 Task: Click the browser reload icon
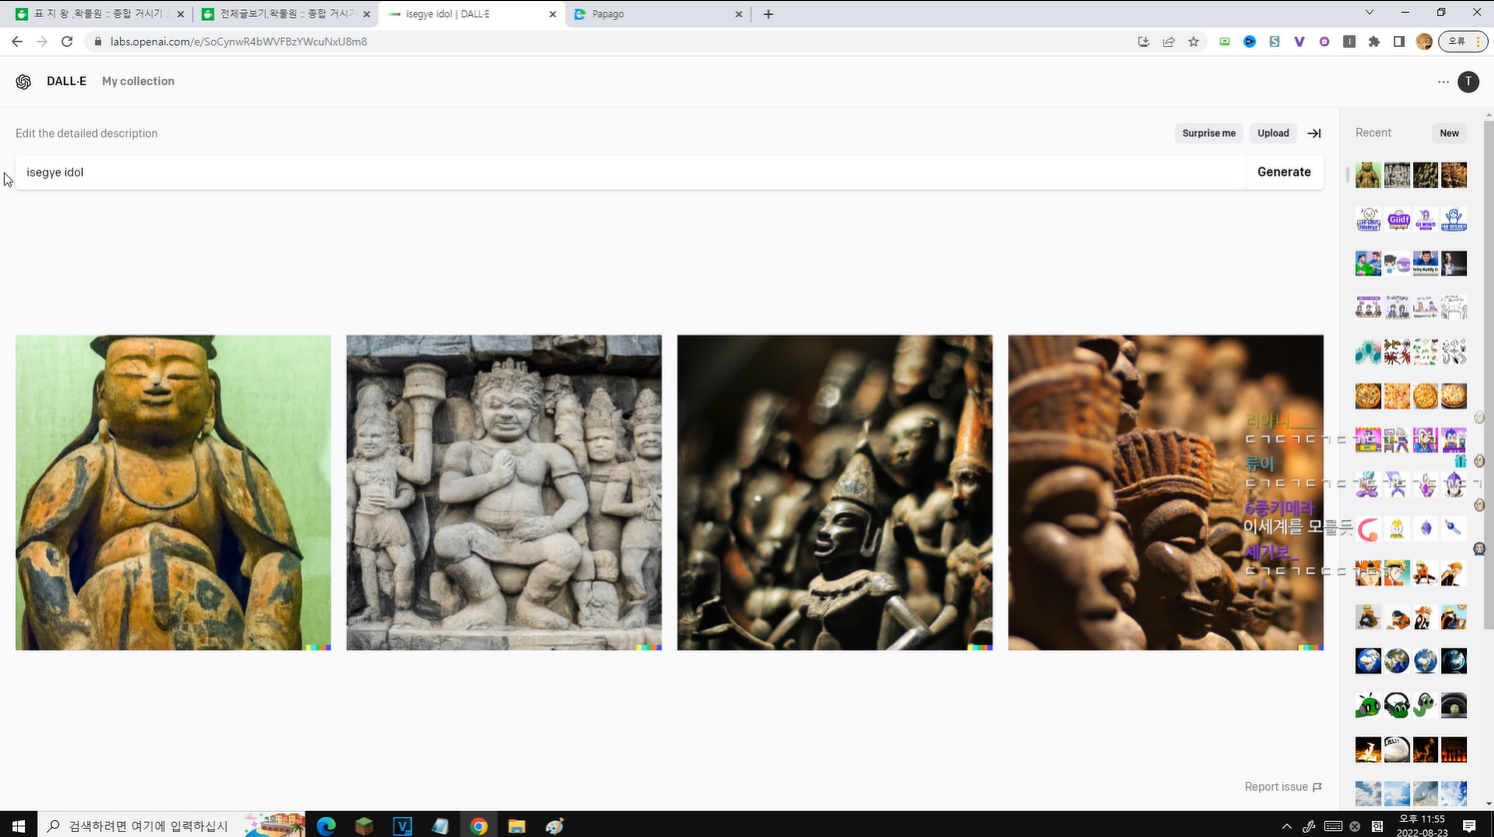[67, 42]
